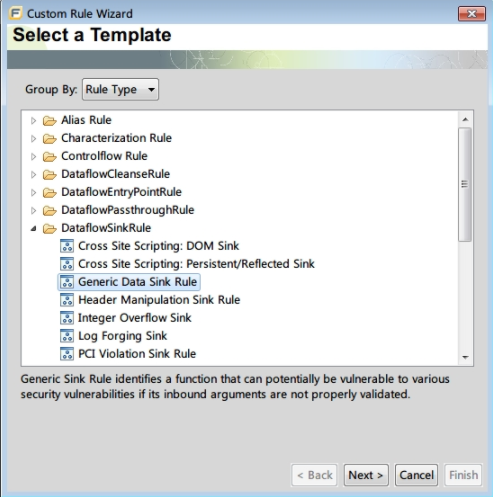Click the PCI Violation Sink Rule icon
Image resolution: width=493 pixels, height=497 pixels.
tap(67, 354)
